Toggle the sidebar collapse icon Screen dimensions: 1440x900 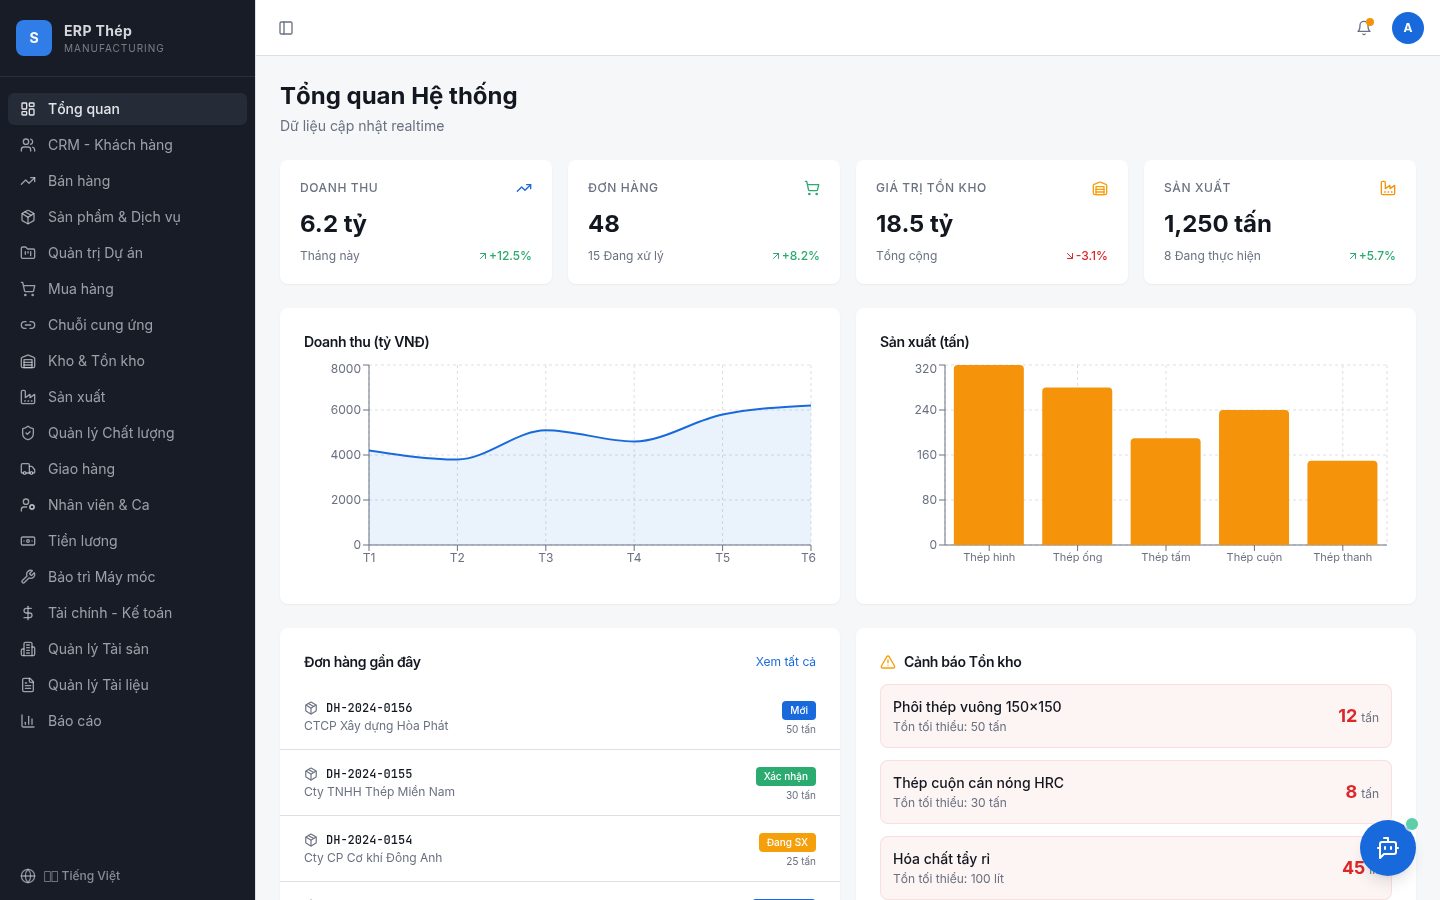click(286, 28)
